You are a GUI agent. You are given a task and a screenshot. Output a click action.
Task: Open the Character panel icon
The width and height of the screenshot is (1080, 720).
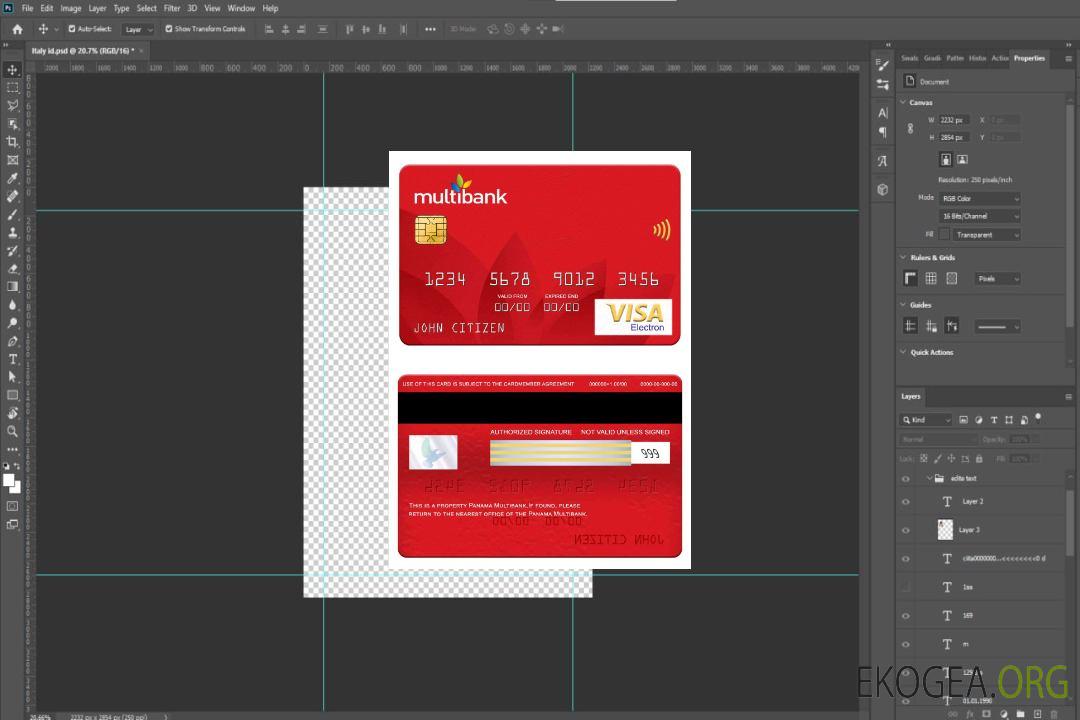pos(882,112)
